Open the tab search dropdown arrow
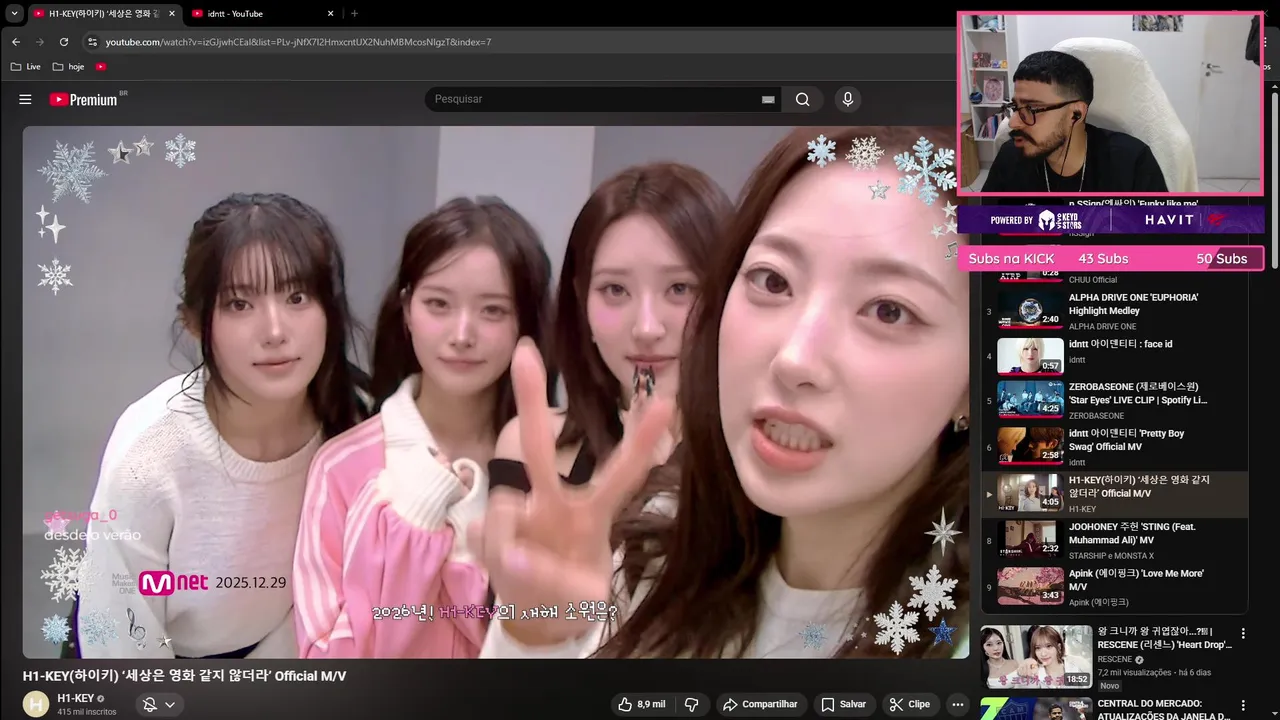The width and height of the screenshot is (1280, 720). (x=14, y=13)
